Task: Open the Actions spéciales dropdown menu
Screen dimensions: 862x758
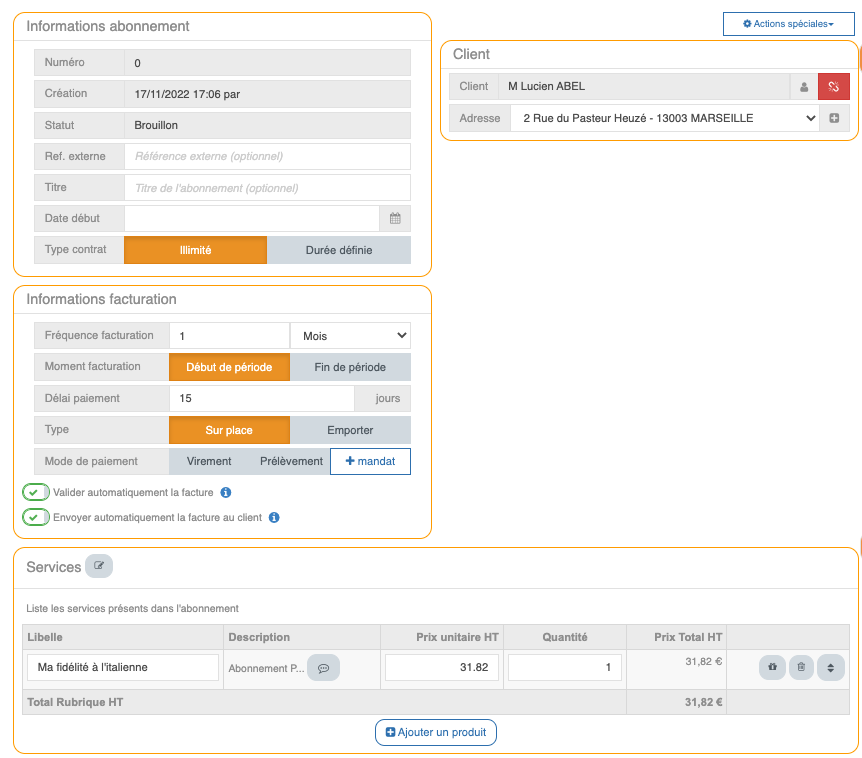Action: pos(788,24)
